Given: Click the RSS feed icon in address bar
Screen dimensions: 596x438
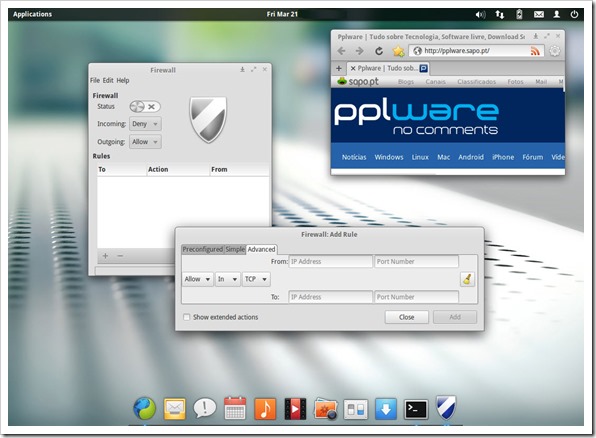Looking at the screenshot, I should [x=535, y=51].
